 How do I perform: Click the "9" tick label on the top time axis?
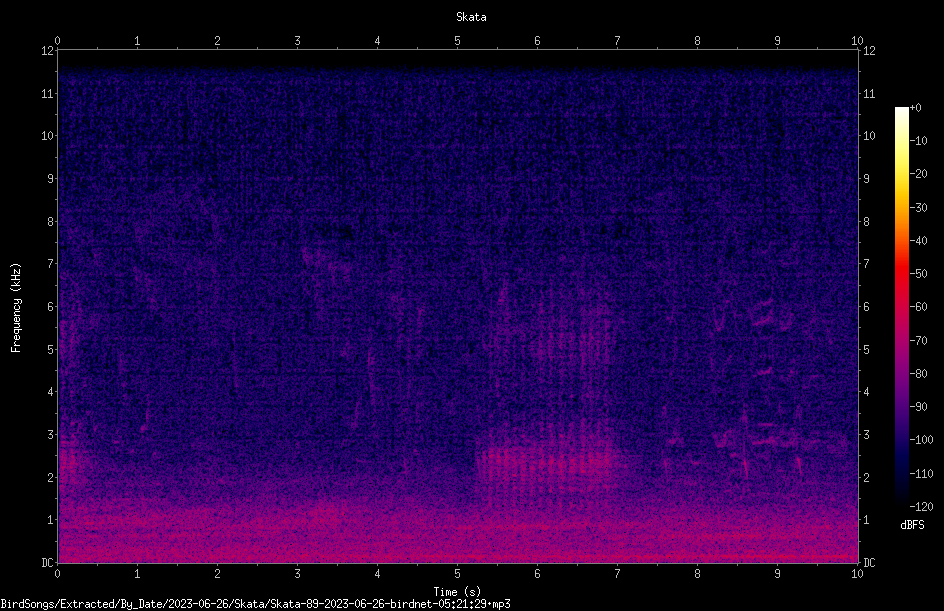(777, 41)
